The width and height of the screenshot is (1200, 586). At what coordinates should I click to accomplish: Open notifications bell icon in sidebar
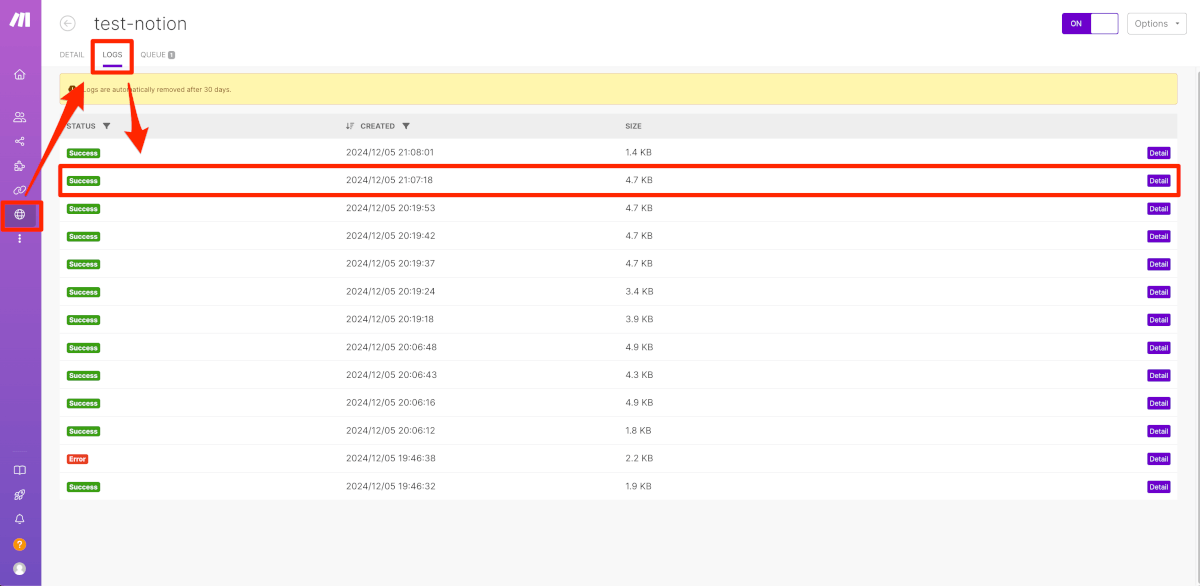point(20,519)
